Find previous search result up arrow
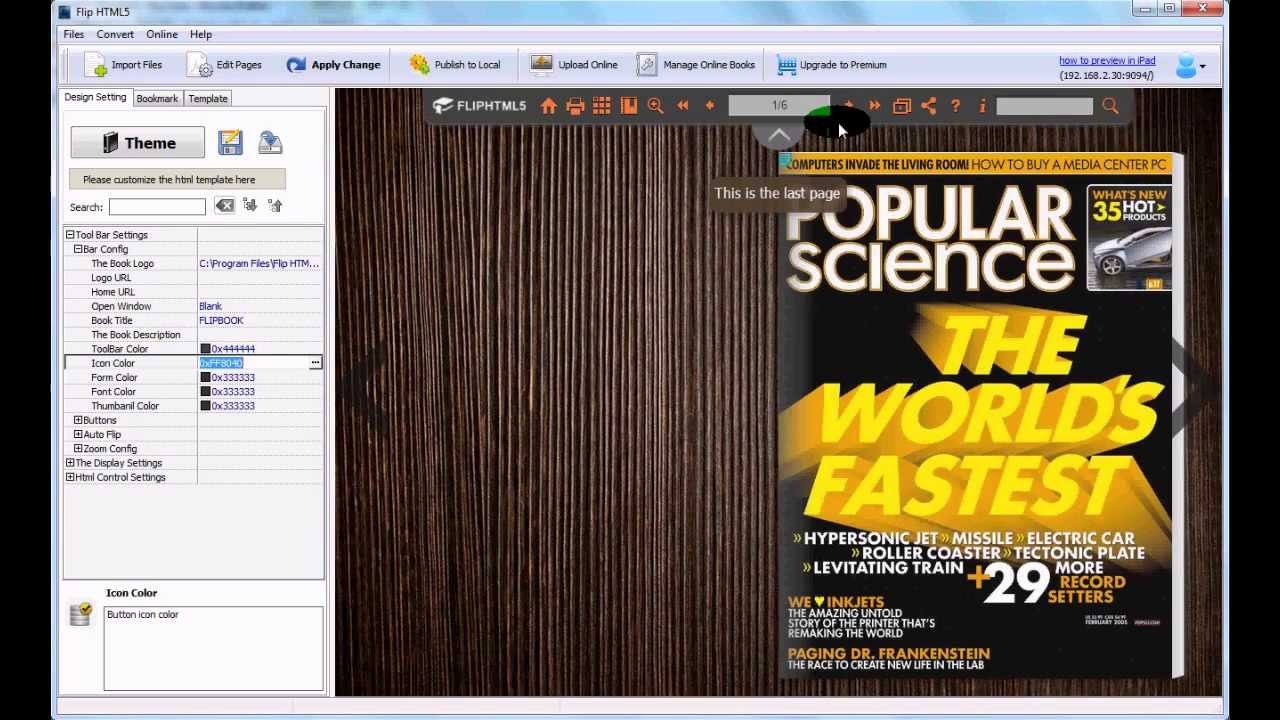The image size is (1280, 720). tap(275, 206)
